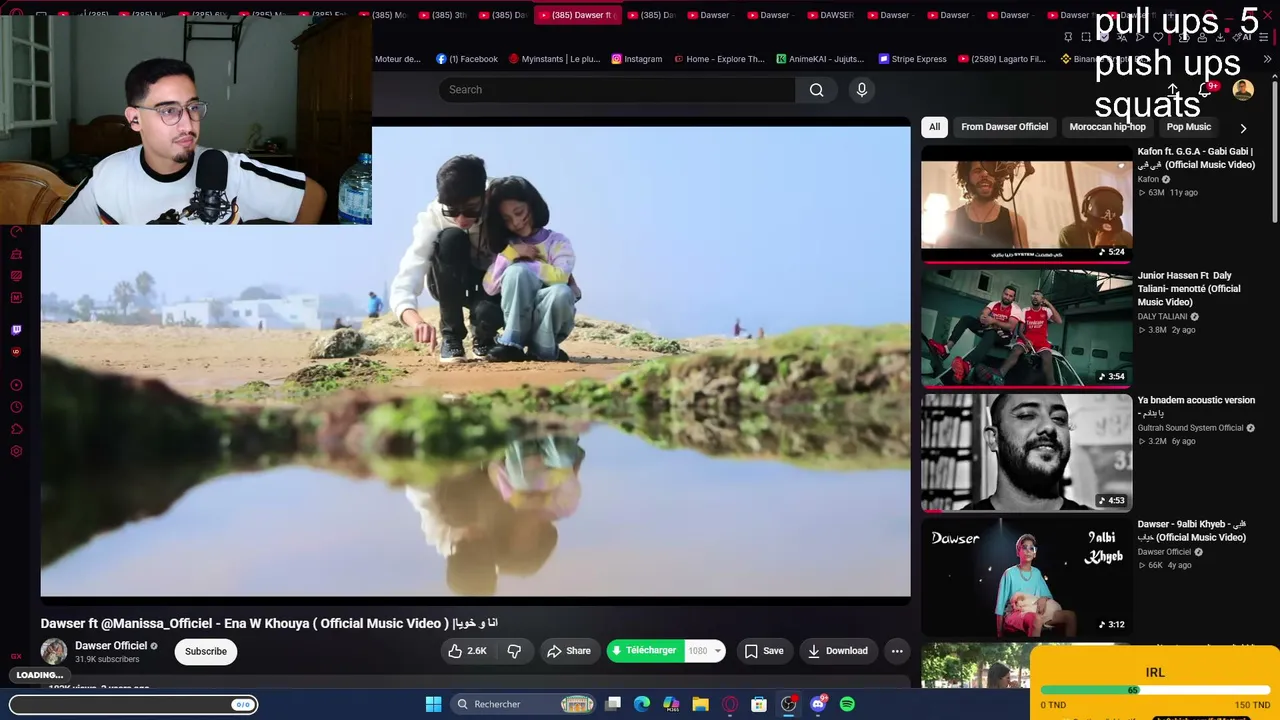The height and width of the screenshot is (720, 1280).
Task: Open the Lagarto Fil bookmark
Action: tap(1002, 59)
